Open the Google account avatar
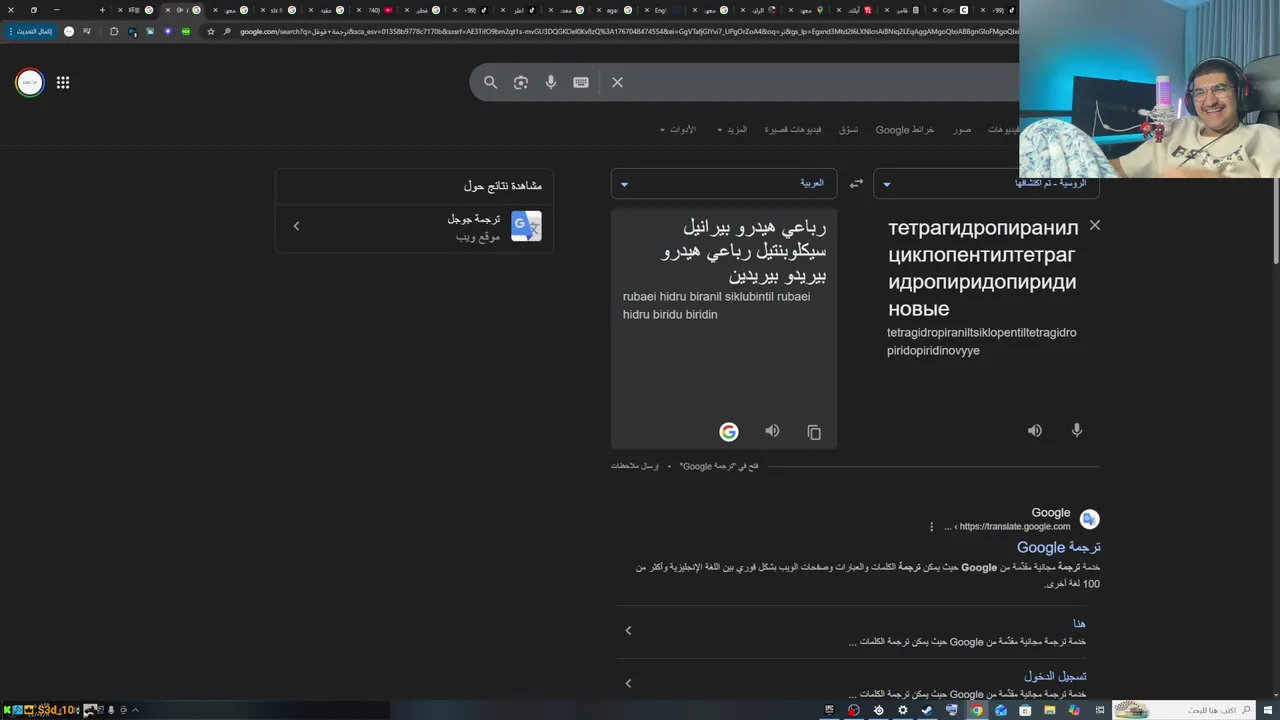Screen dimensions: 1280x720 pyautogui.click(x=30, y=83)
